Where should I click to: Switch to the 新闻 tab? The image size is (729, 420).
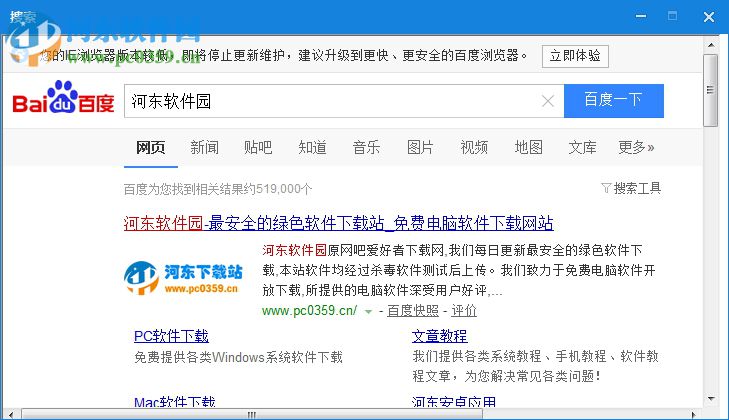pos(205,148)
